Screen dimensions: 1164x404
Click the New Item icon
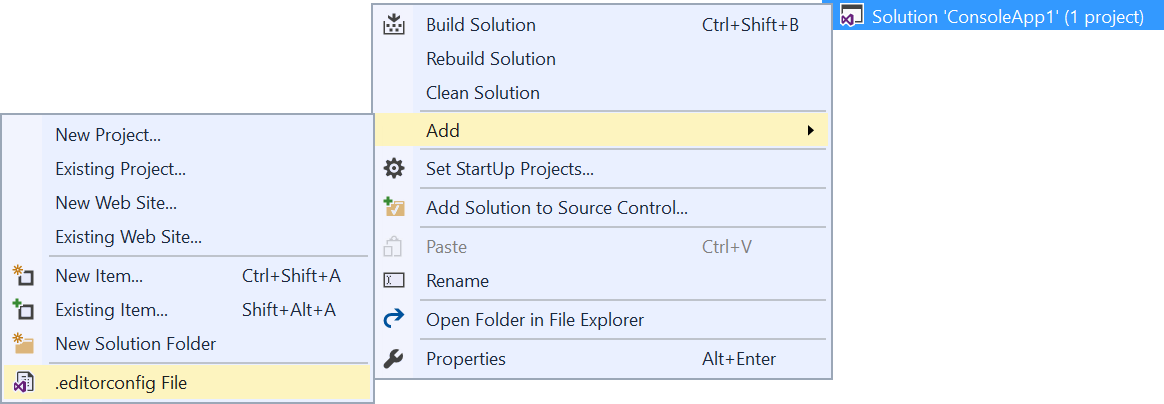point(24,276)
